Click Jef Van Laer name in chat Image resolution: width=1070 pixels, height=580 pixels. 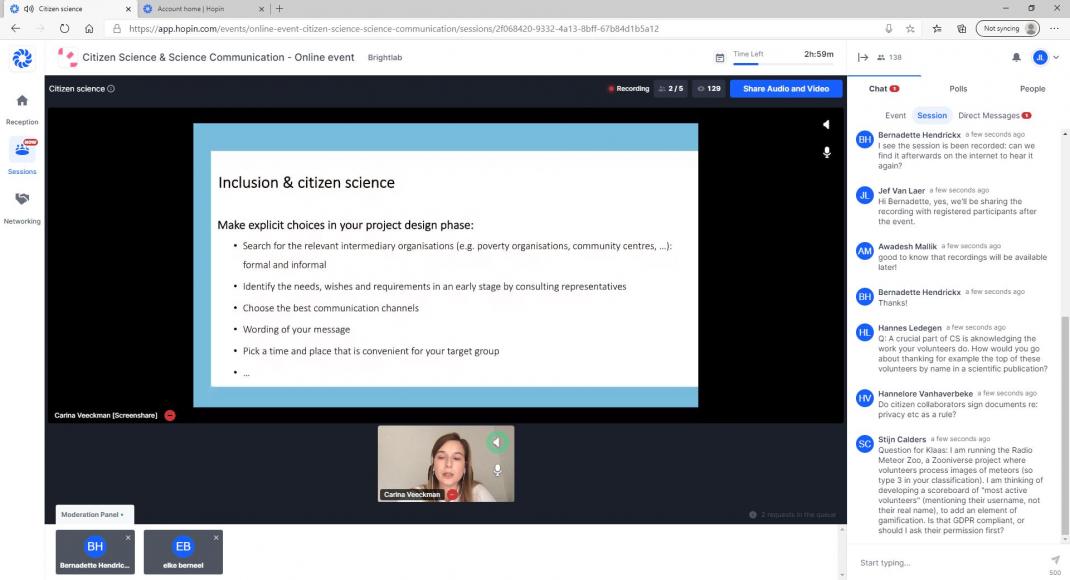click(x=901, y=191)
